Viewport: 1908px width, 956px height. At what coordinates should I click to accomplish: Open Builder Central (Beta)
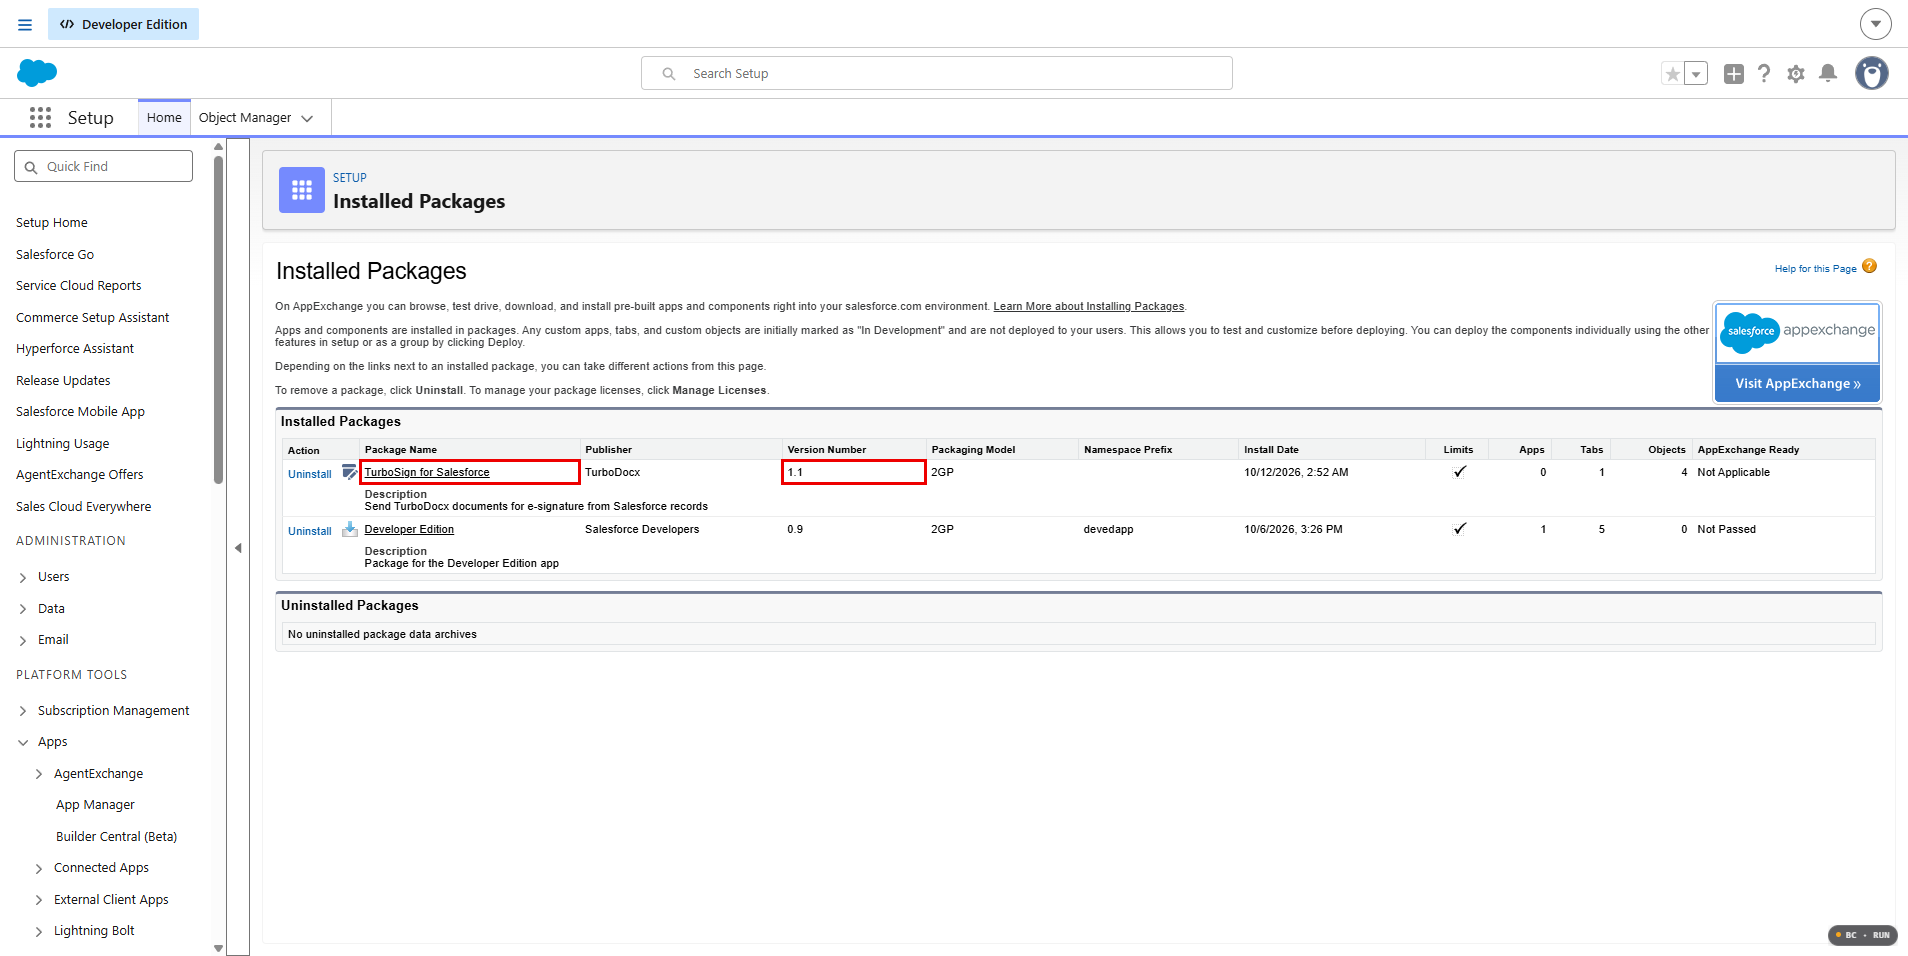[116, 837]
